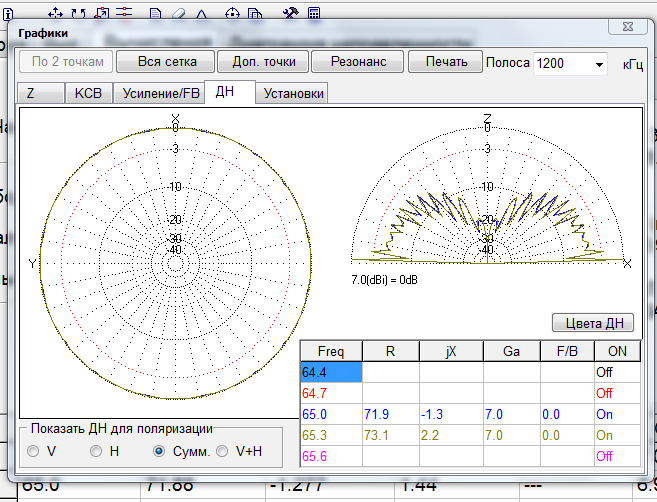Select the V polarization radio button
Image resolution: width=657 pixels, height=502 pixels.
tap(33, 451)
